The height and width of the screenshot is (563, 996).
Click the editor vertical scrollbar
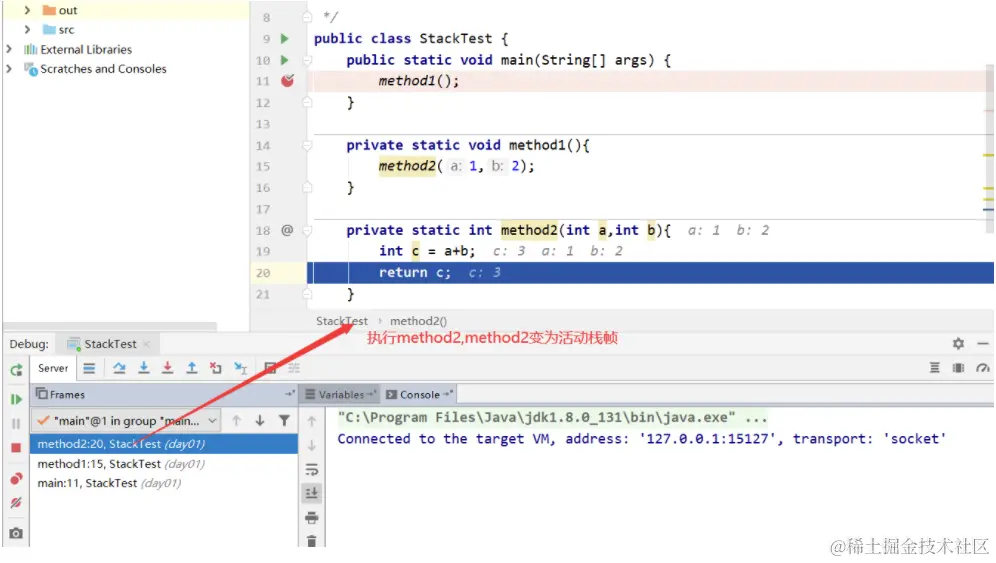point(988,149)
